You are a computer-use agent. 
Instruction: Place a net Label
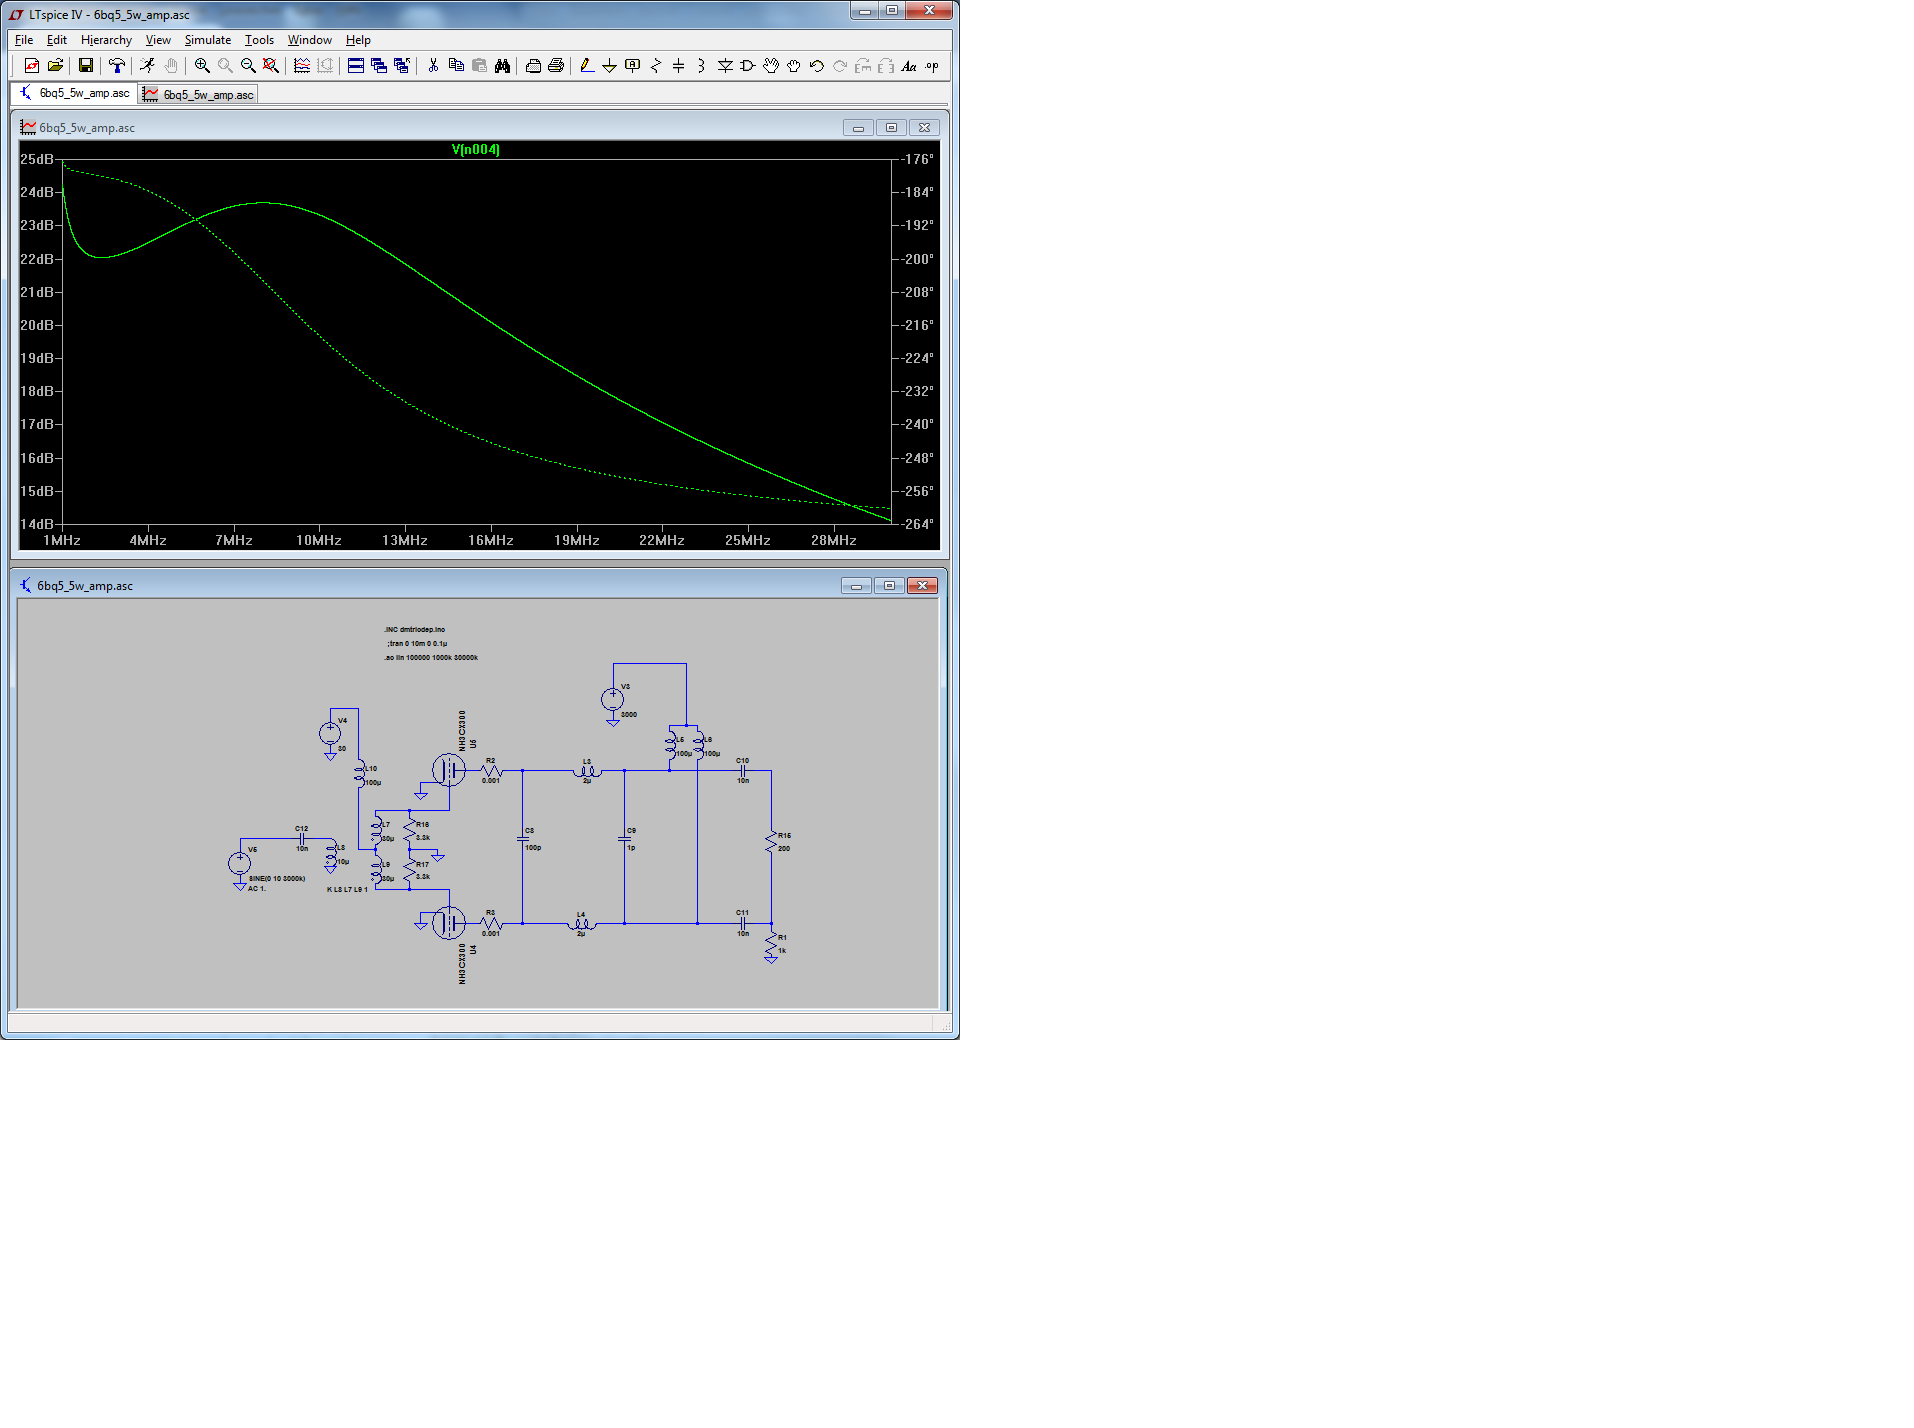click(632, 66)
